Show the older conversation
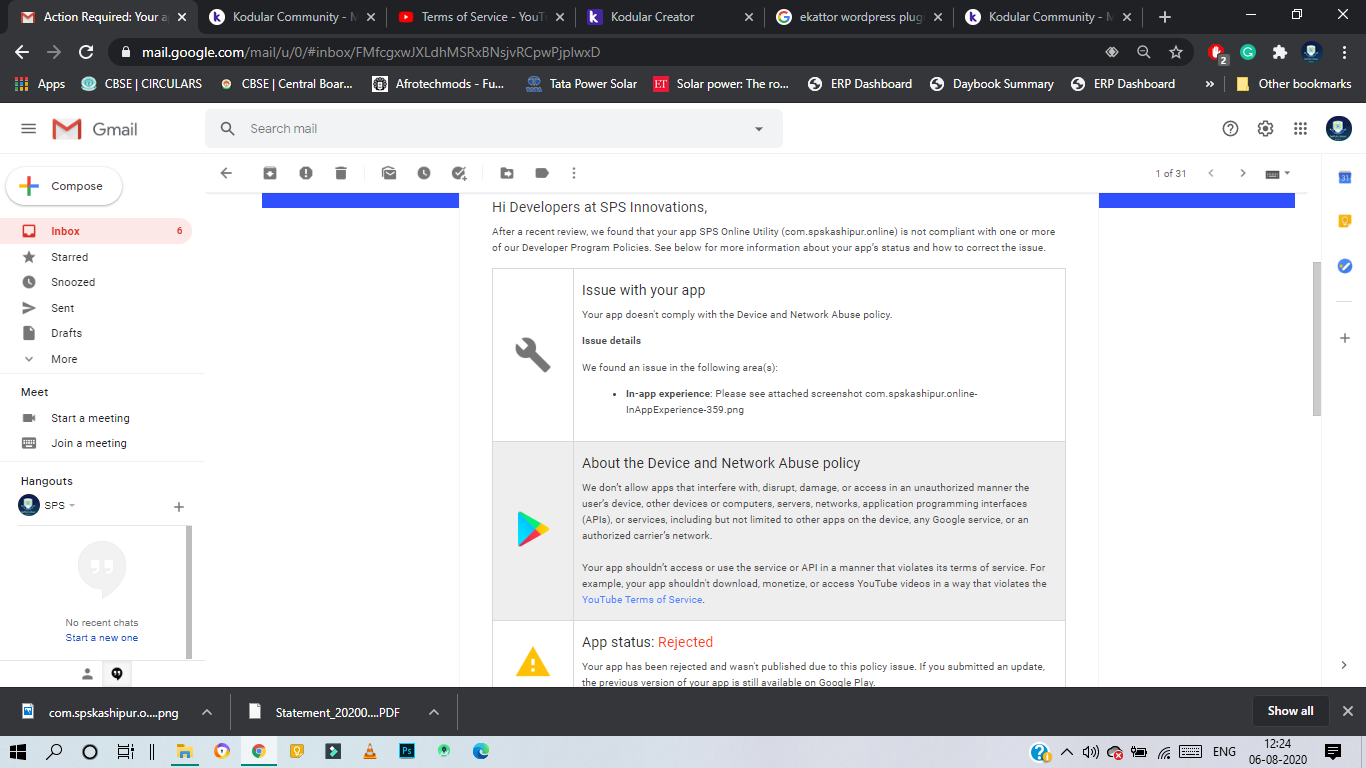 pos(1243,173)
